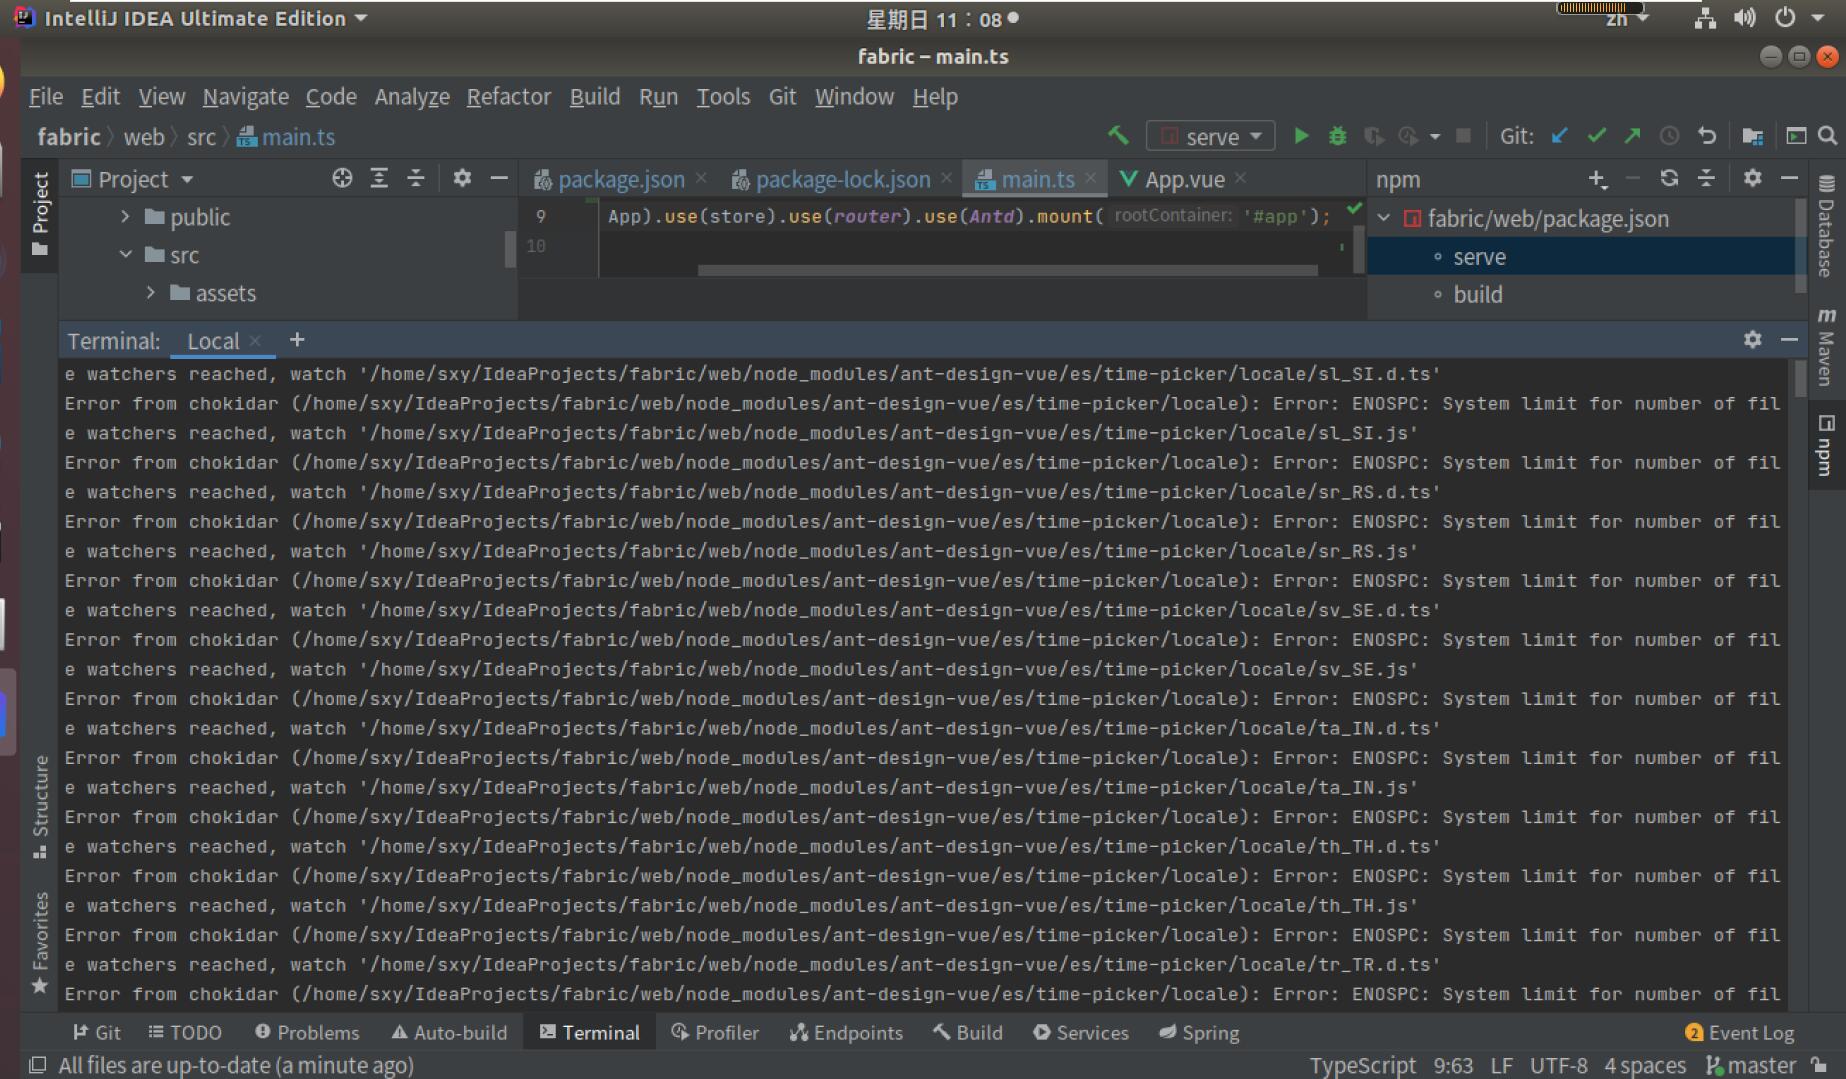Open the Project Structure icon

coord(1752,136)
